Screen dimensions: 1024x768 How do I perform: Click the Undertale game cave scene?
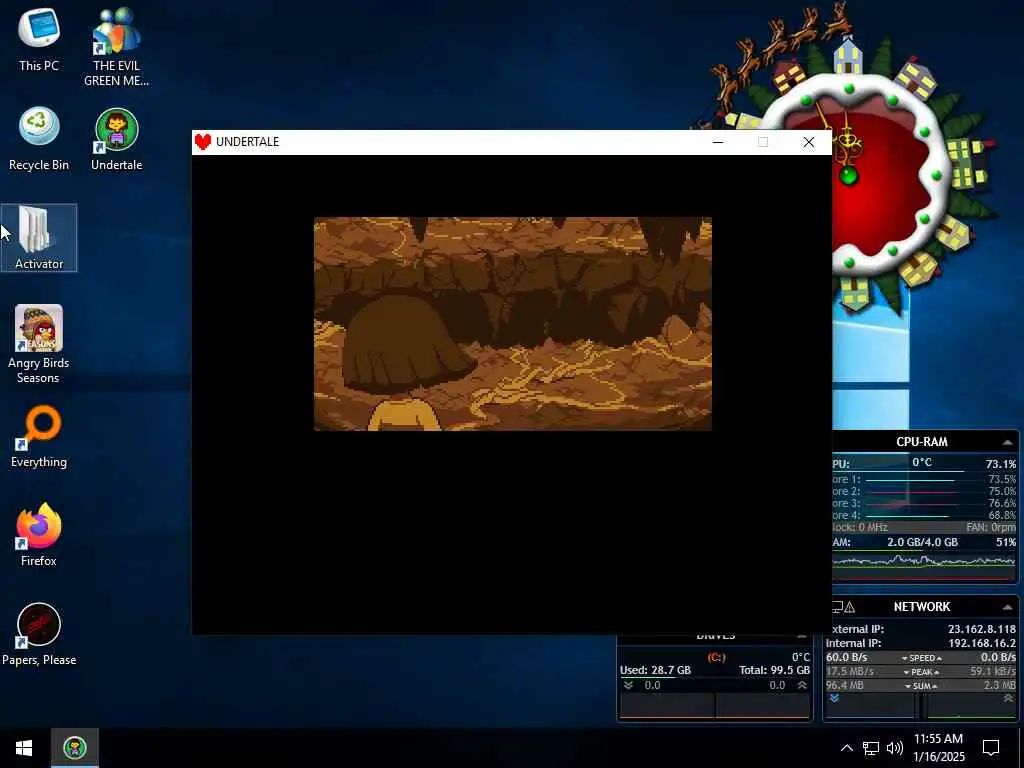513,324
